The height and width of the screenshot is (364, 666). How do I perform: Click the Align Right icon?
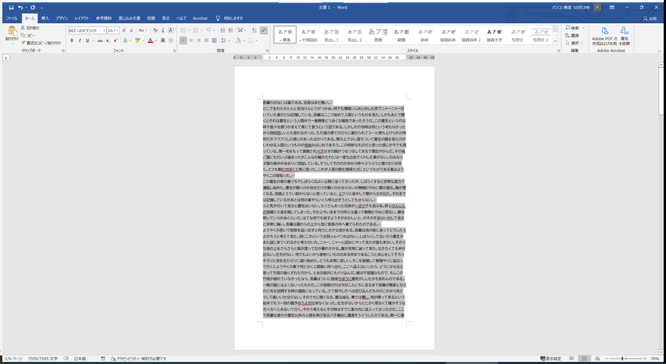[199, 41]
